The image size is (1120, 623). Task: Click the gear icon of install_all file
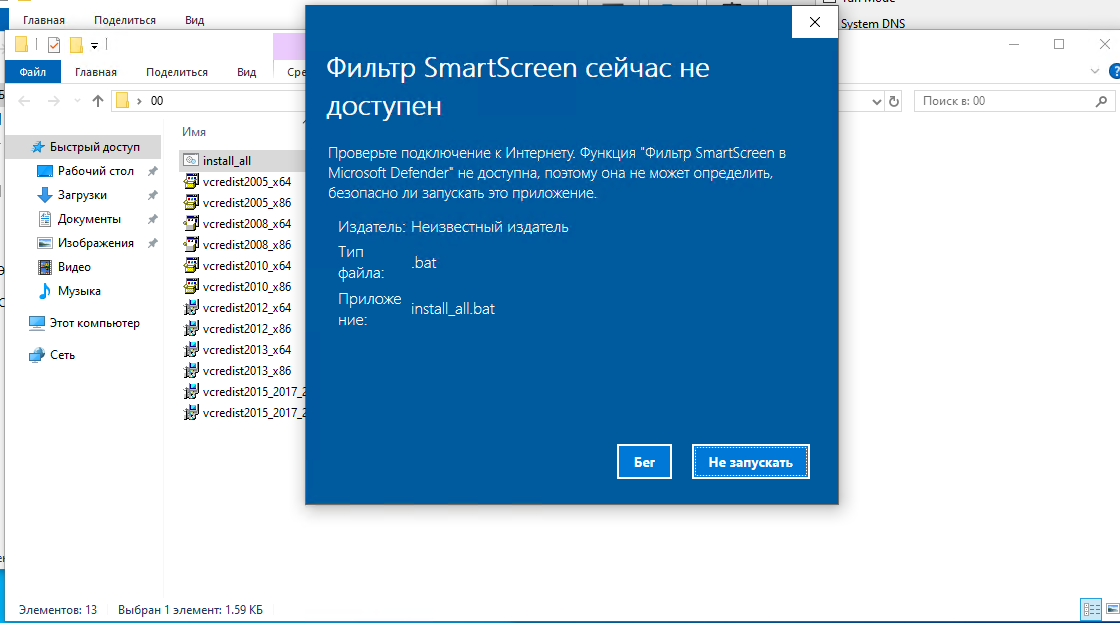click(191, 160)
